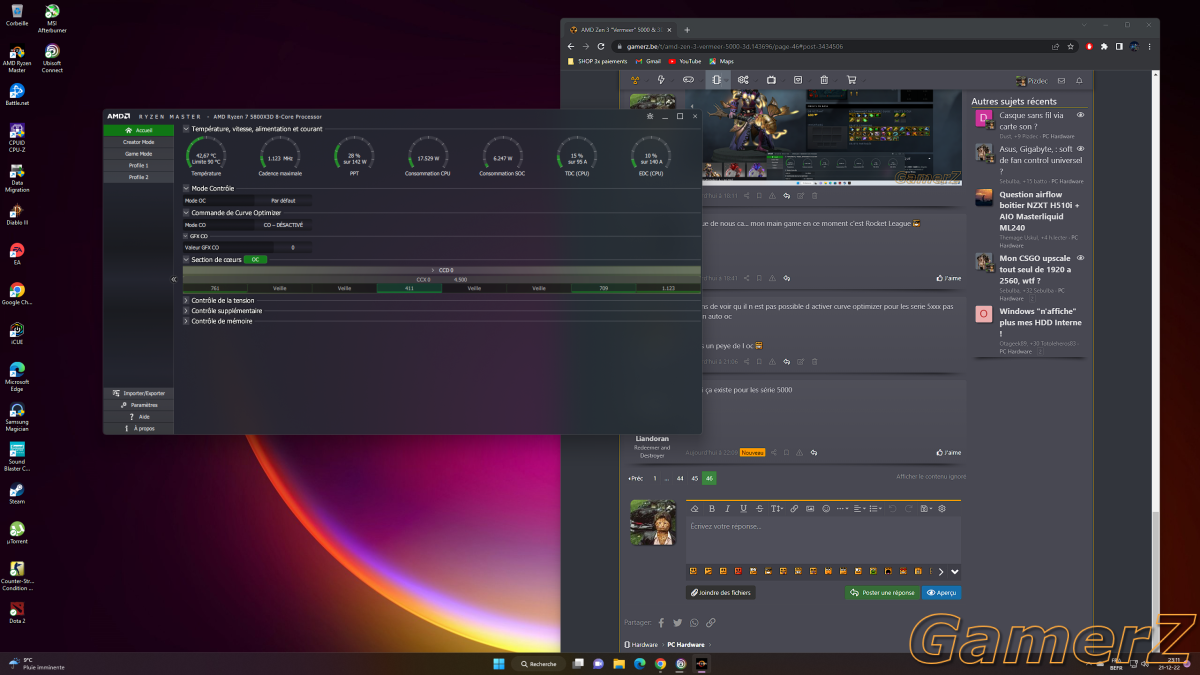Viewport: 1200px width, 675px height.
Task: Click the Écrivez votre réponse text field
Action: click(823, 540)
